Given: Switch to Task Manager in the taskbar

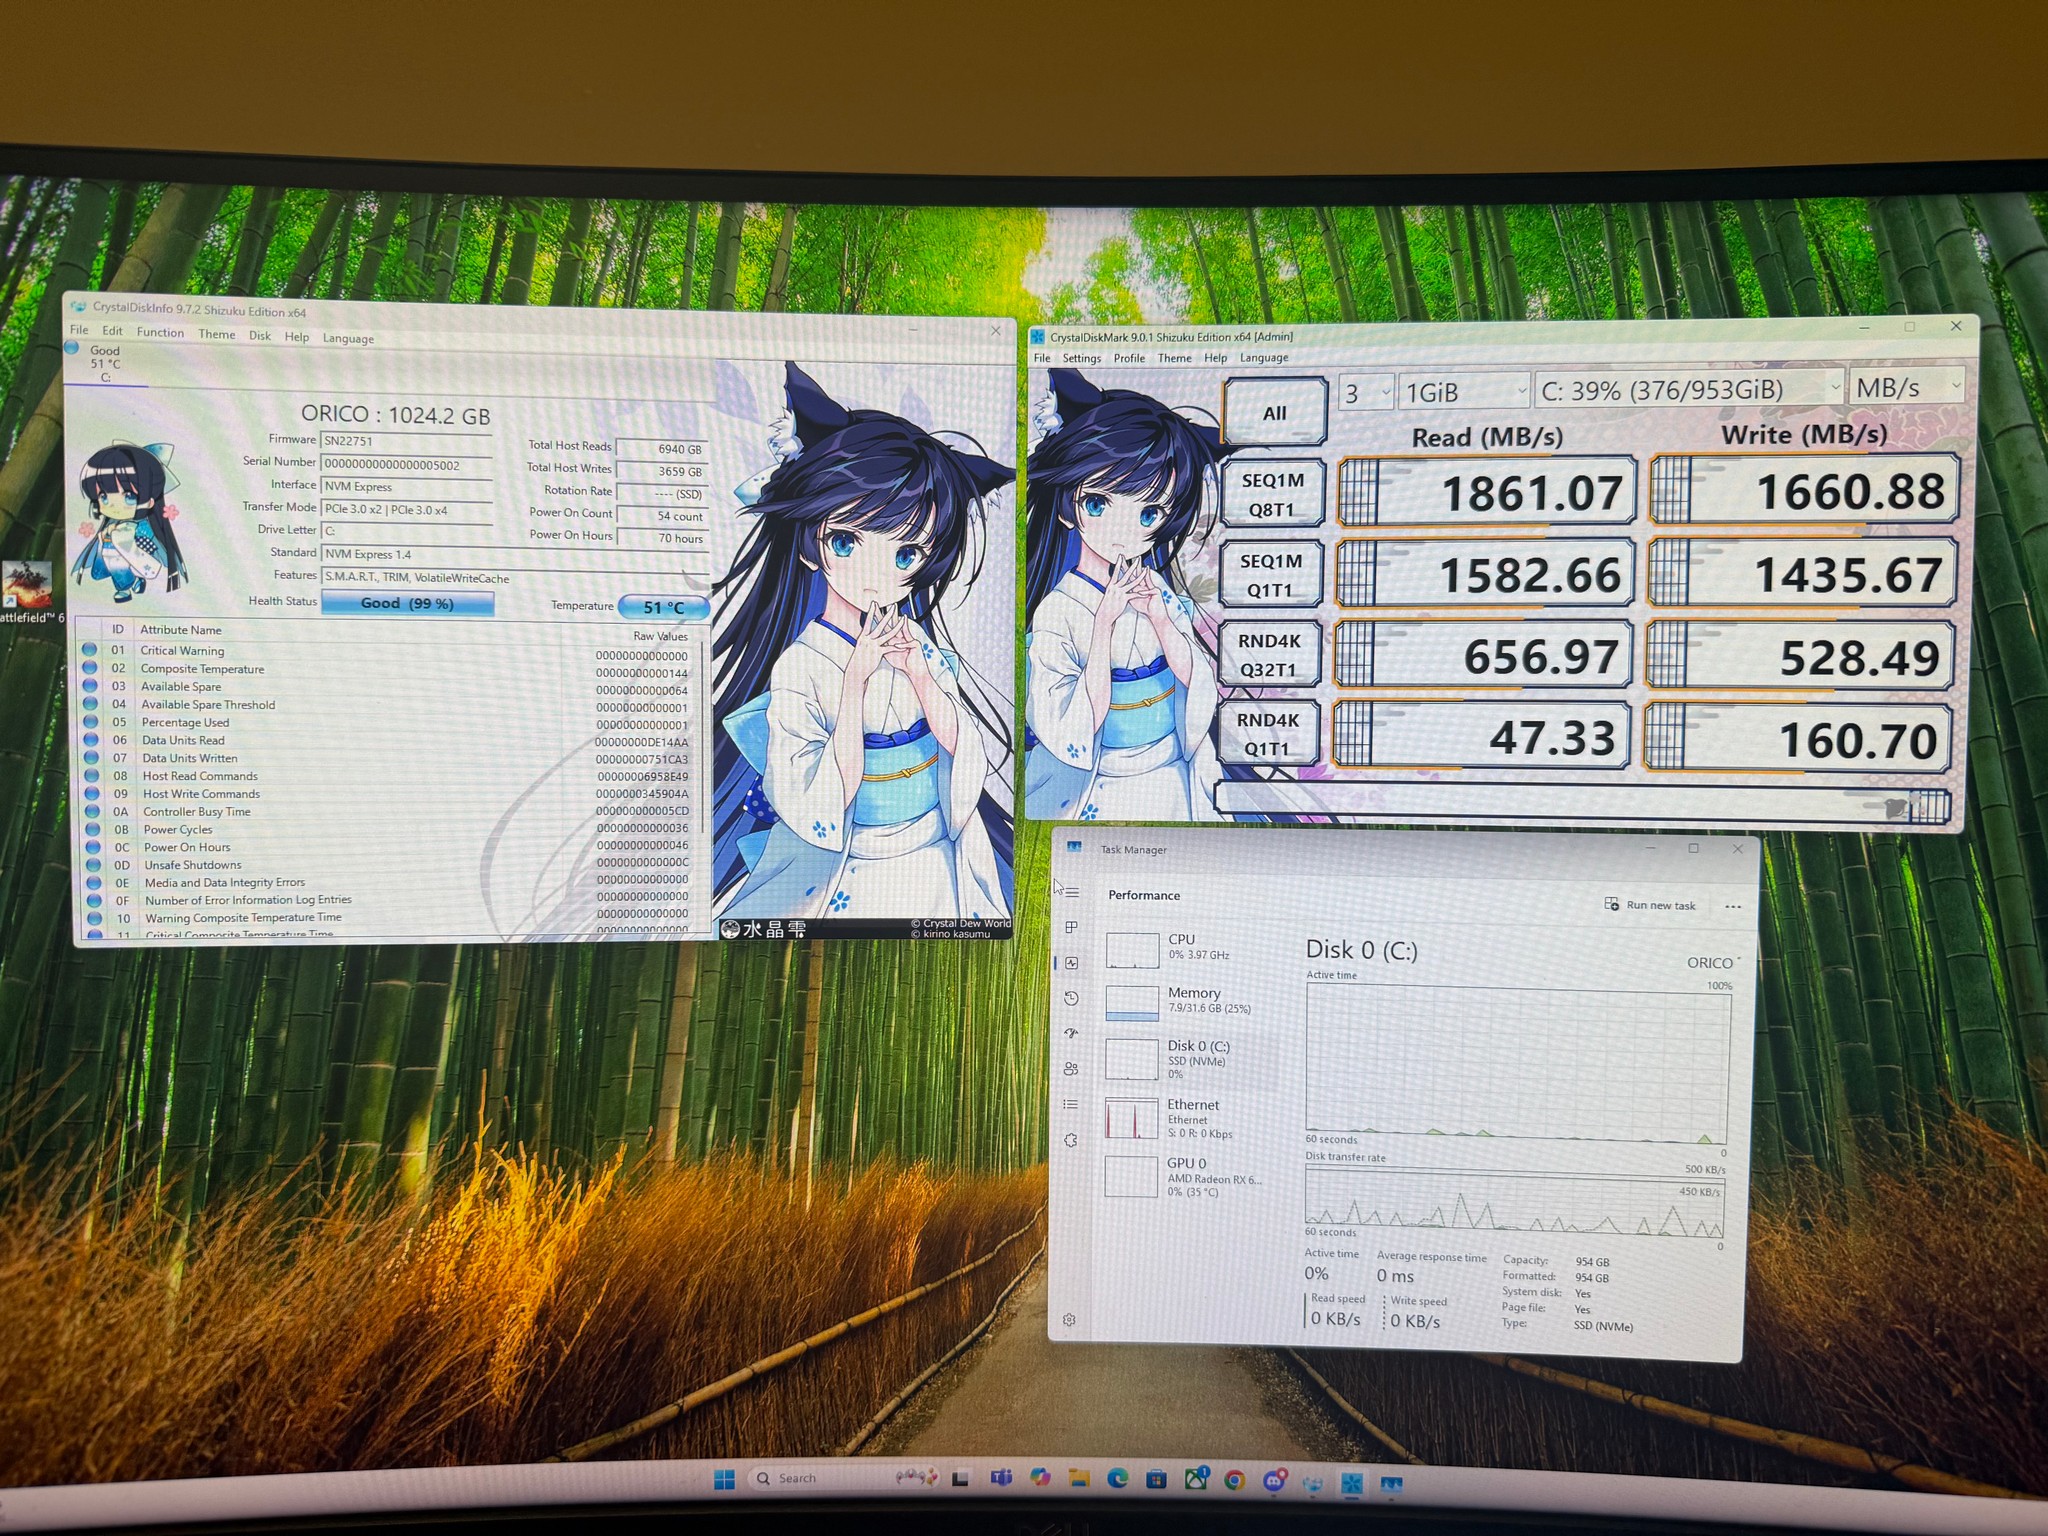Looking at the screenshot, I should 1391,1483.
